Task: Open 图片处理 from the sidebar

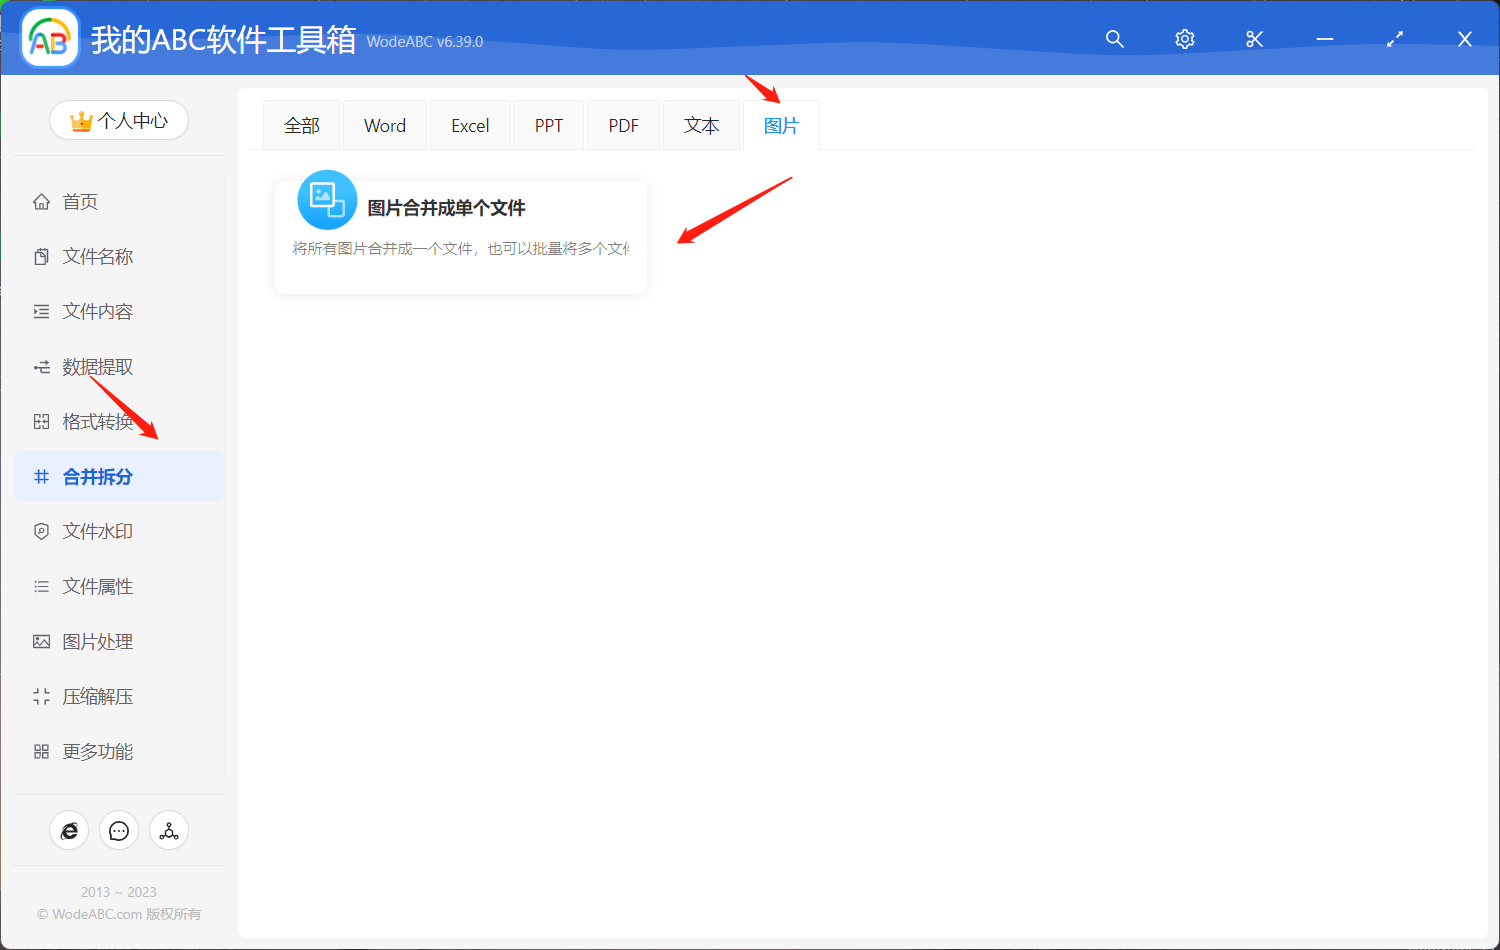Action: point(97,641)
